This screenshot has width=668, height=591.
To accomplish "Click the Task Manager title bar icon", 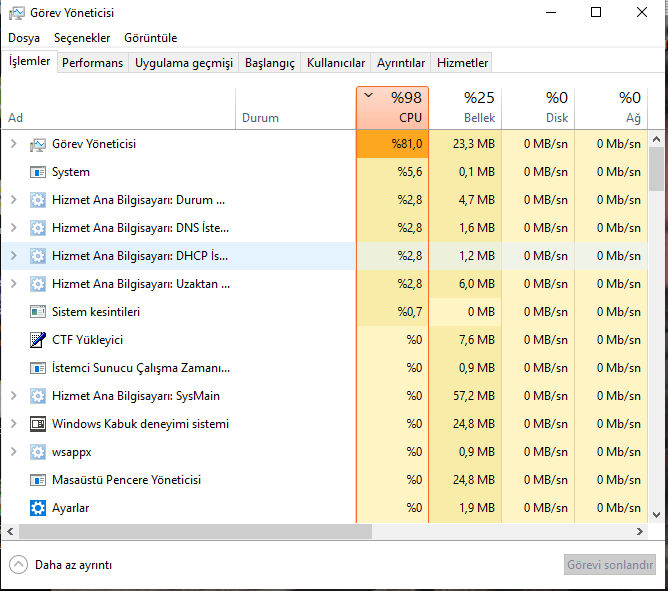I will pyautogui.click(x=17, y=13).
